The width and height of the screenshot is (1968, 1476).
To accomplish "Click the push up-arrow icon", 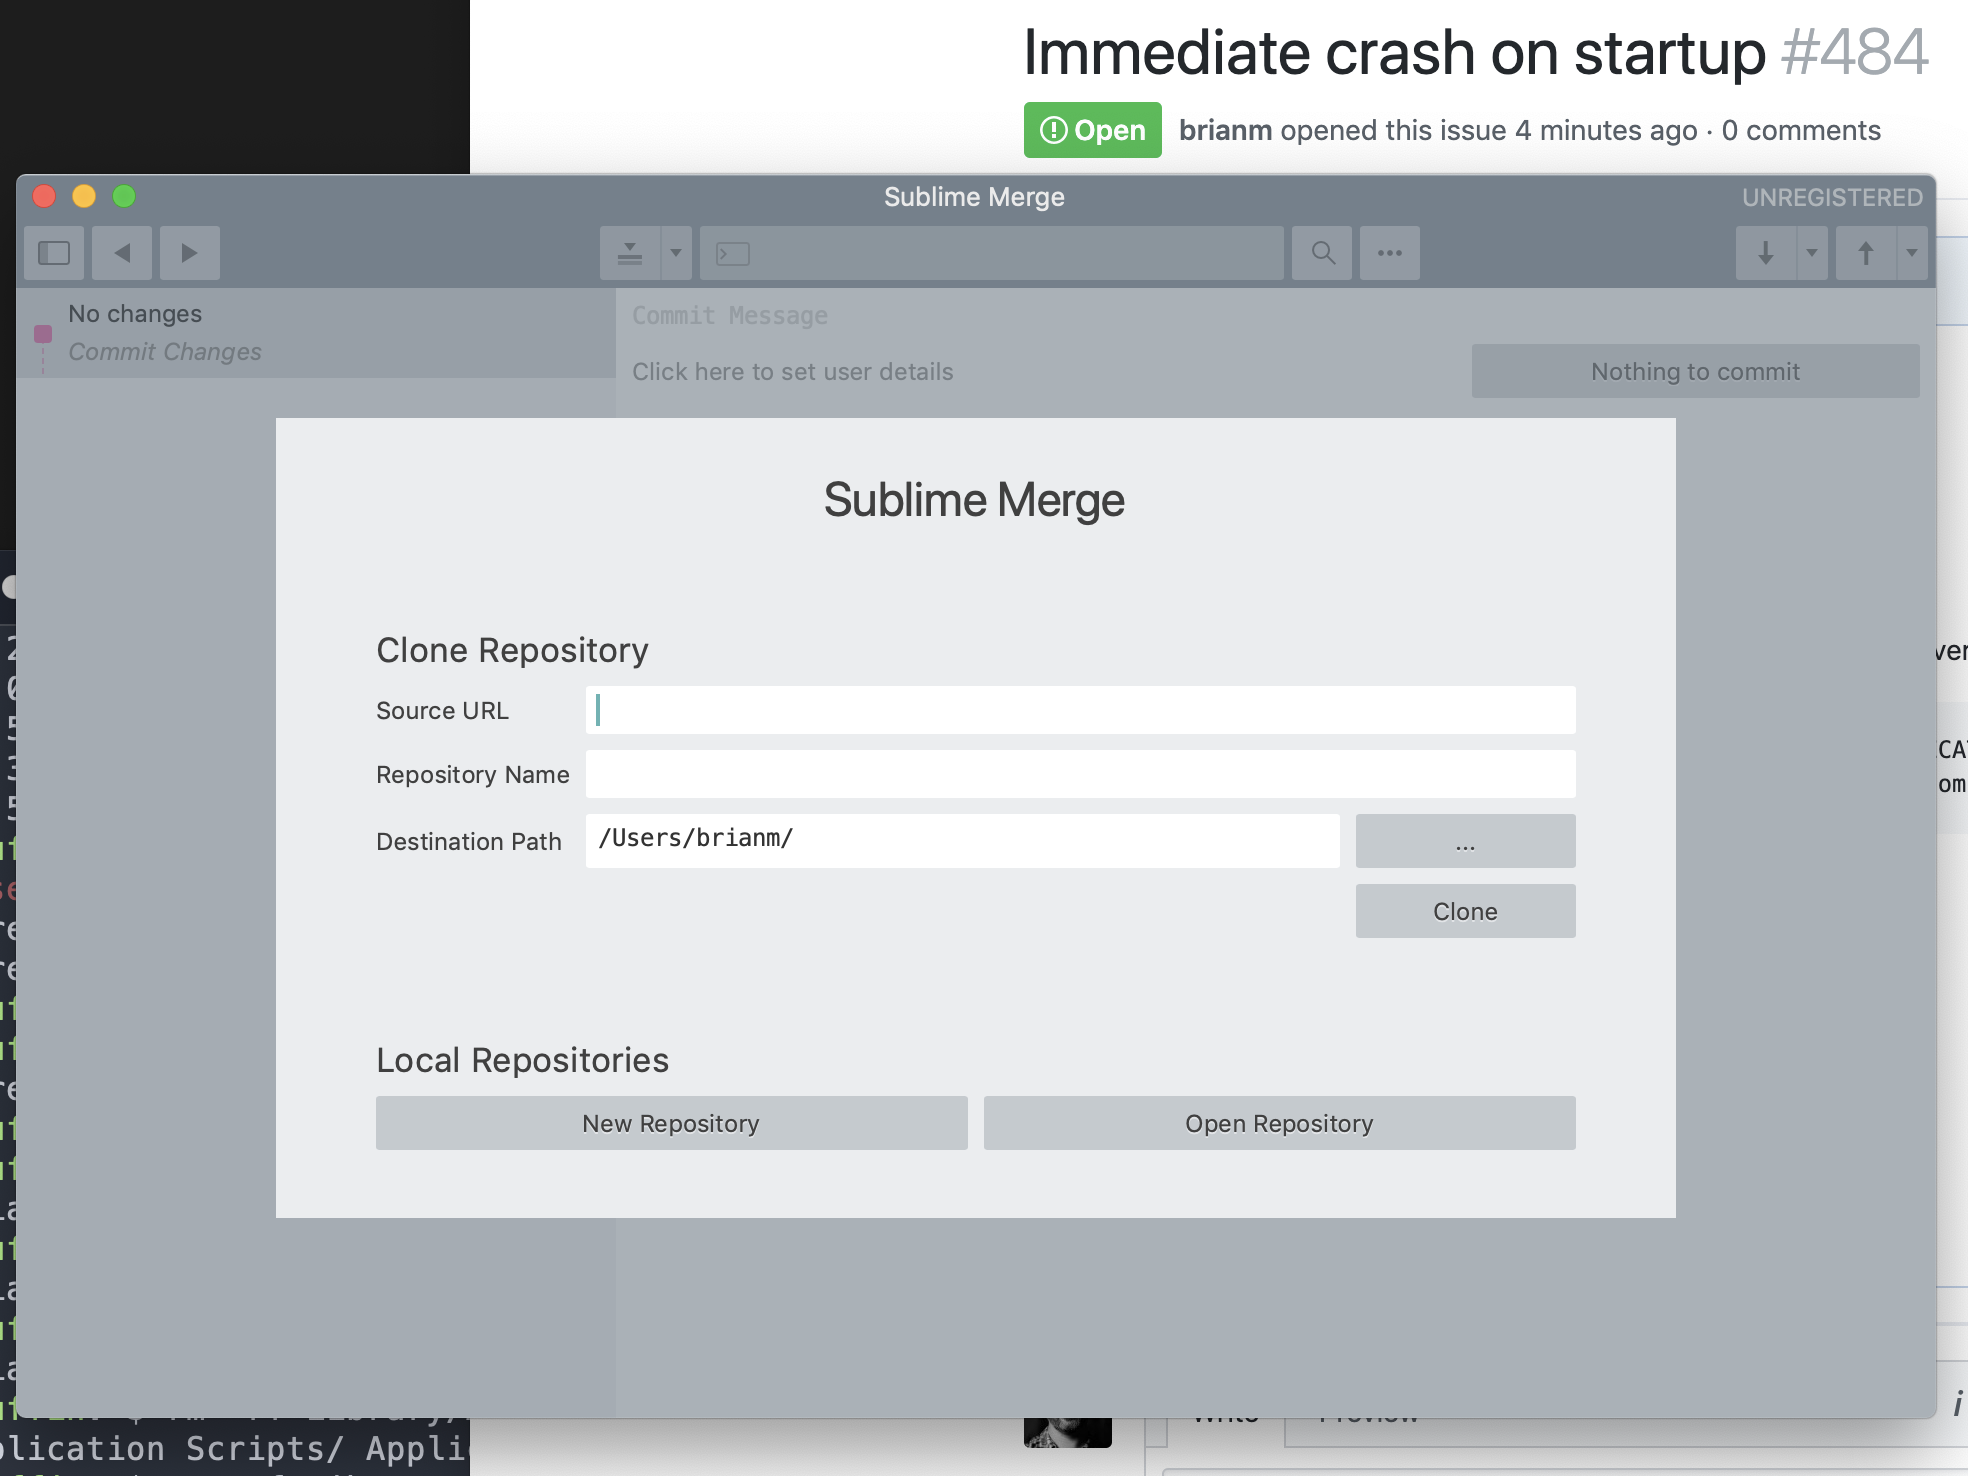I will (1866, 253).
